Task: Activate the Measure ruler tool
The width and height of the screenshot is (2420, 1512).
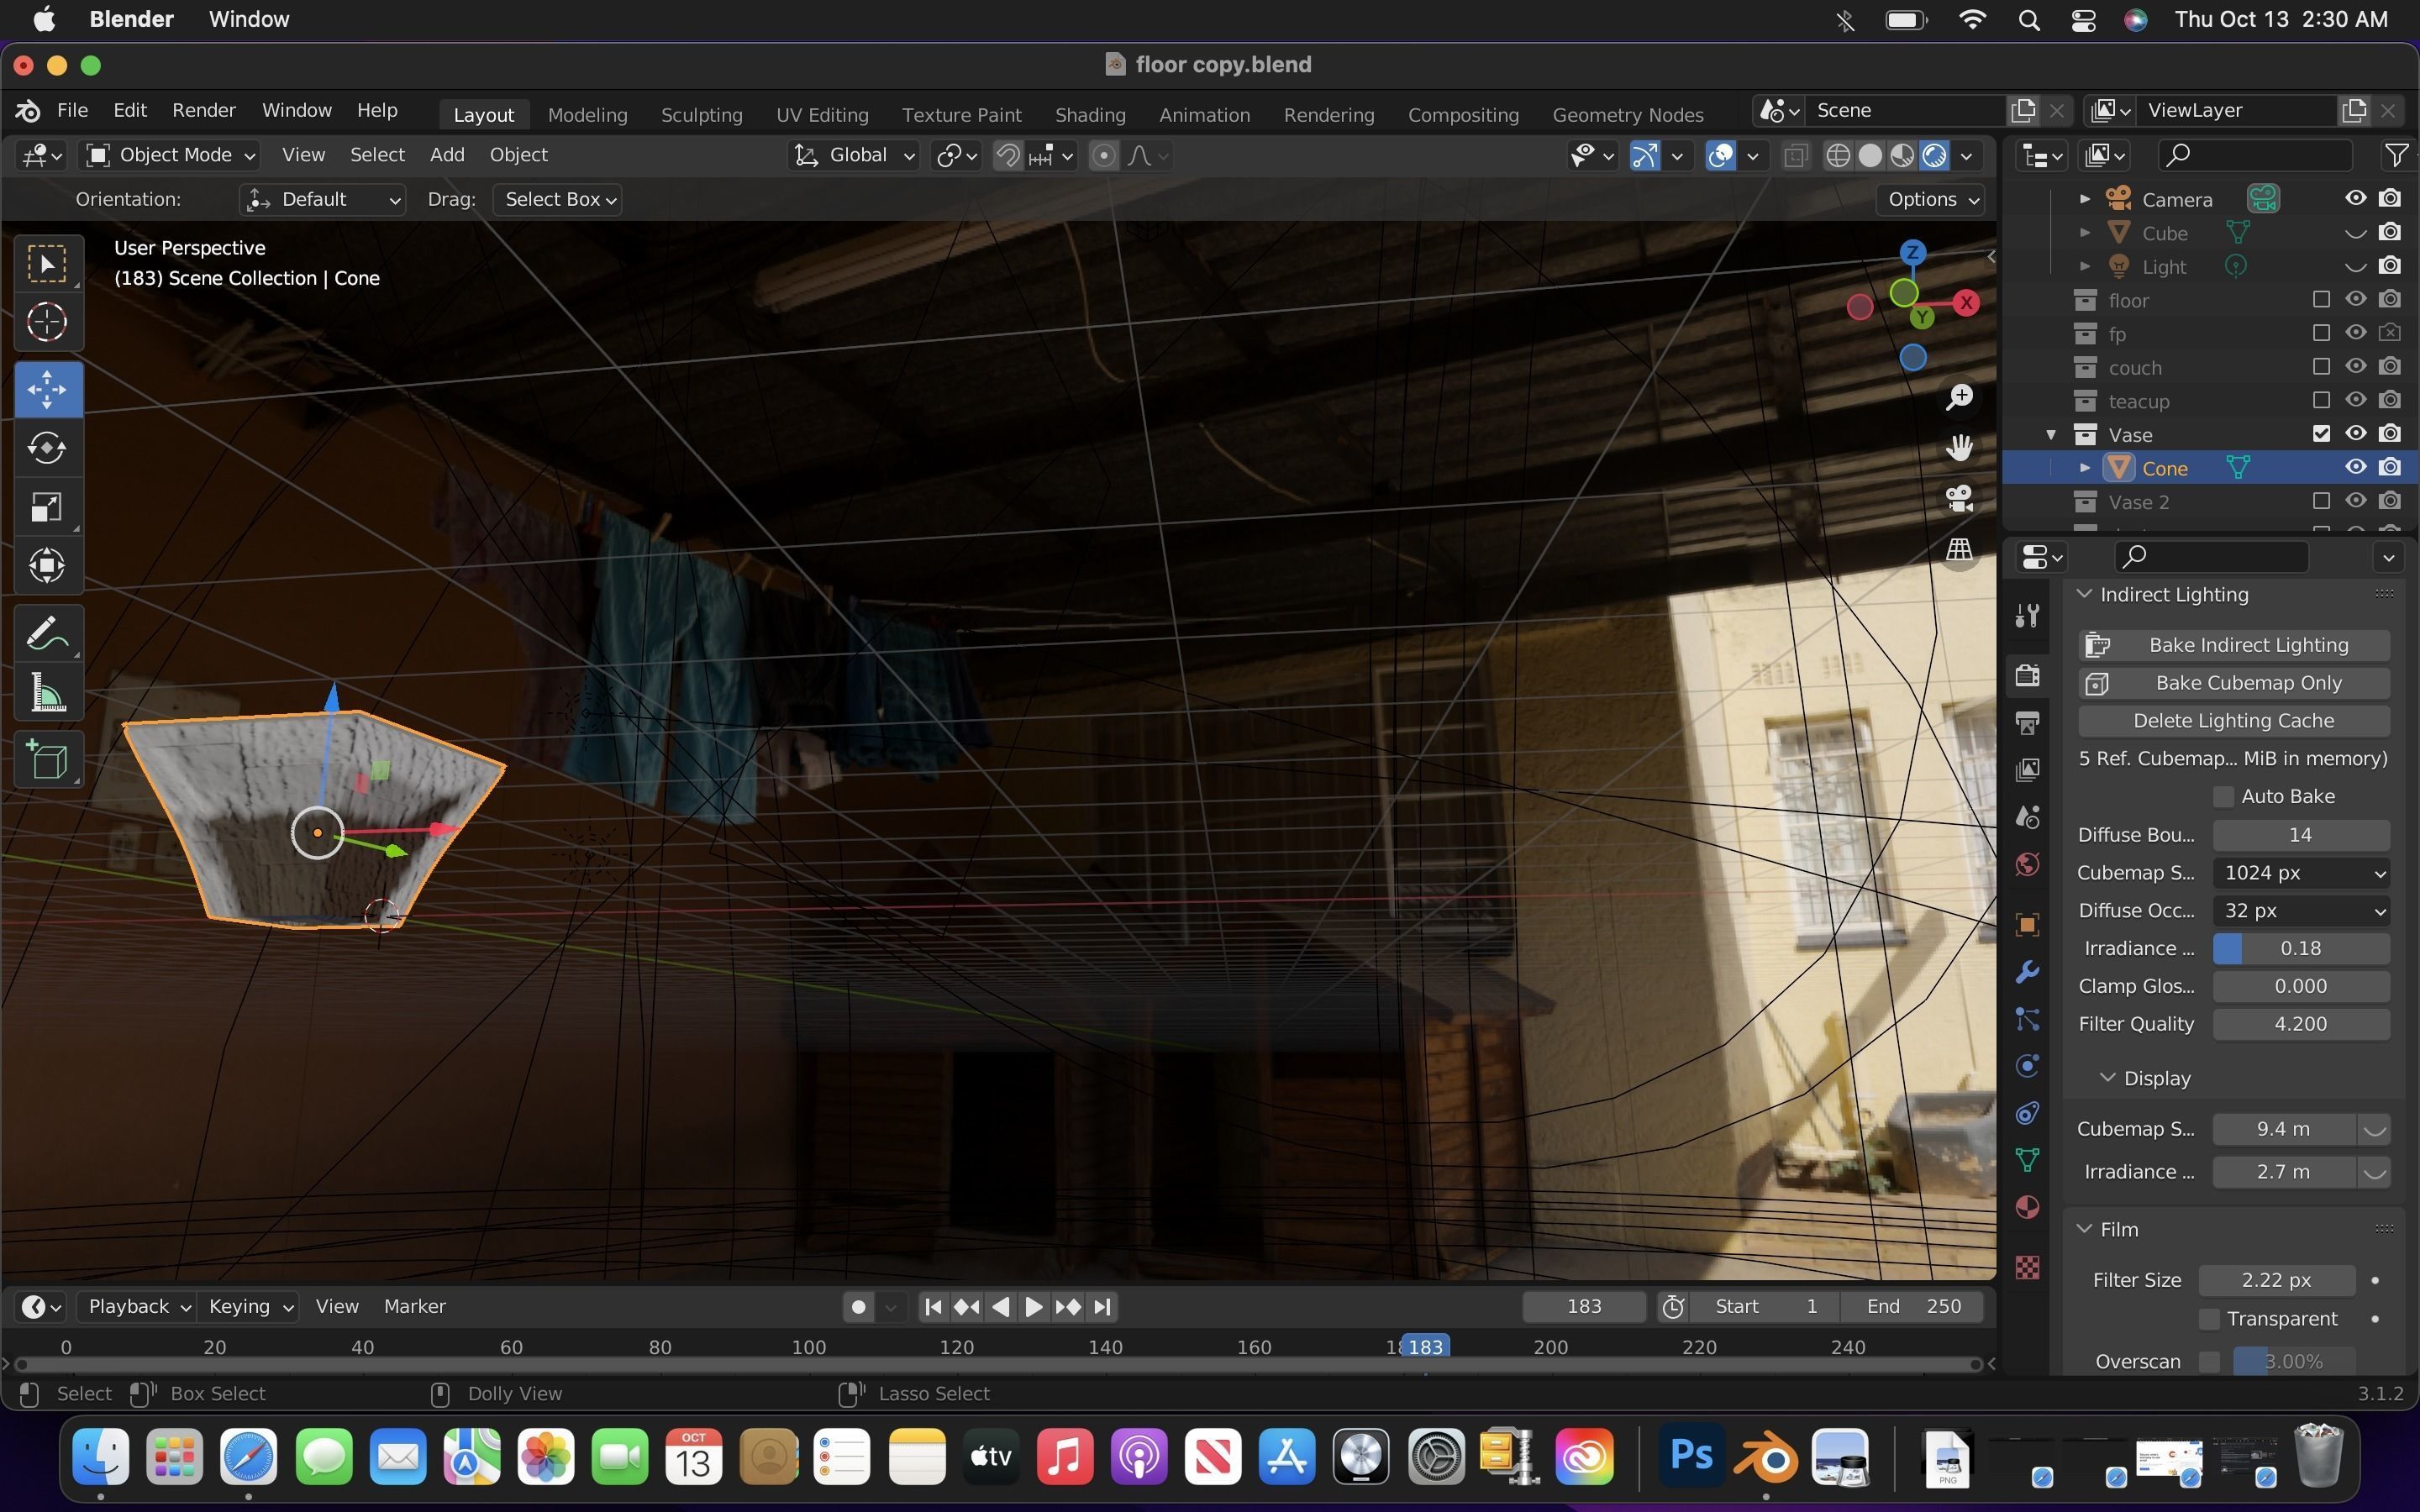Action: (47, 693)
